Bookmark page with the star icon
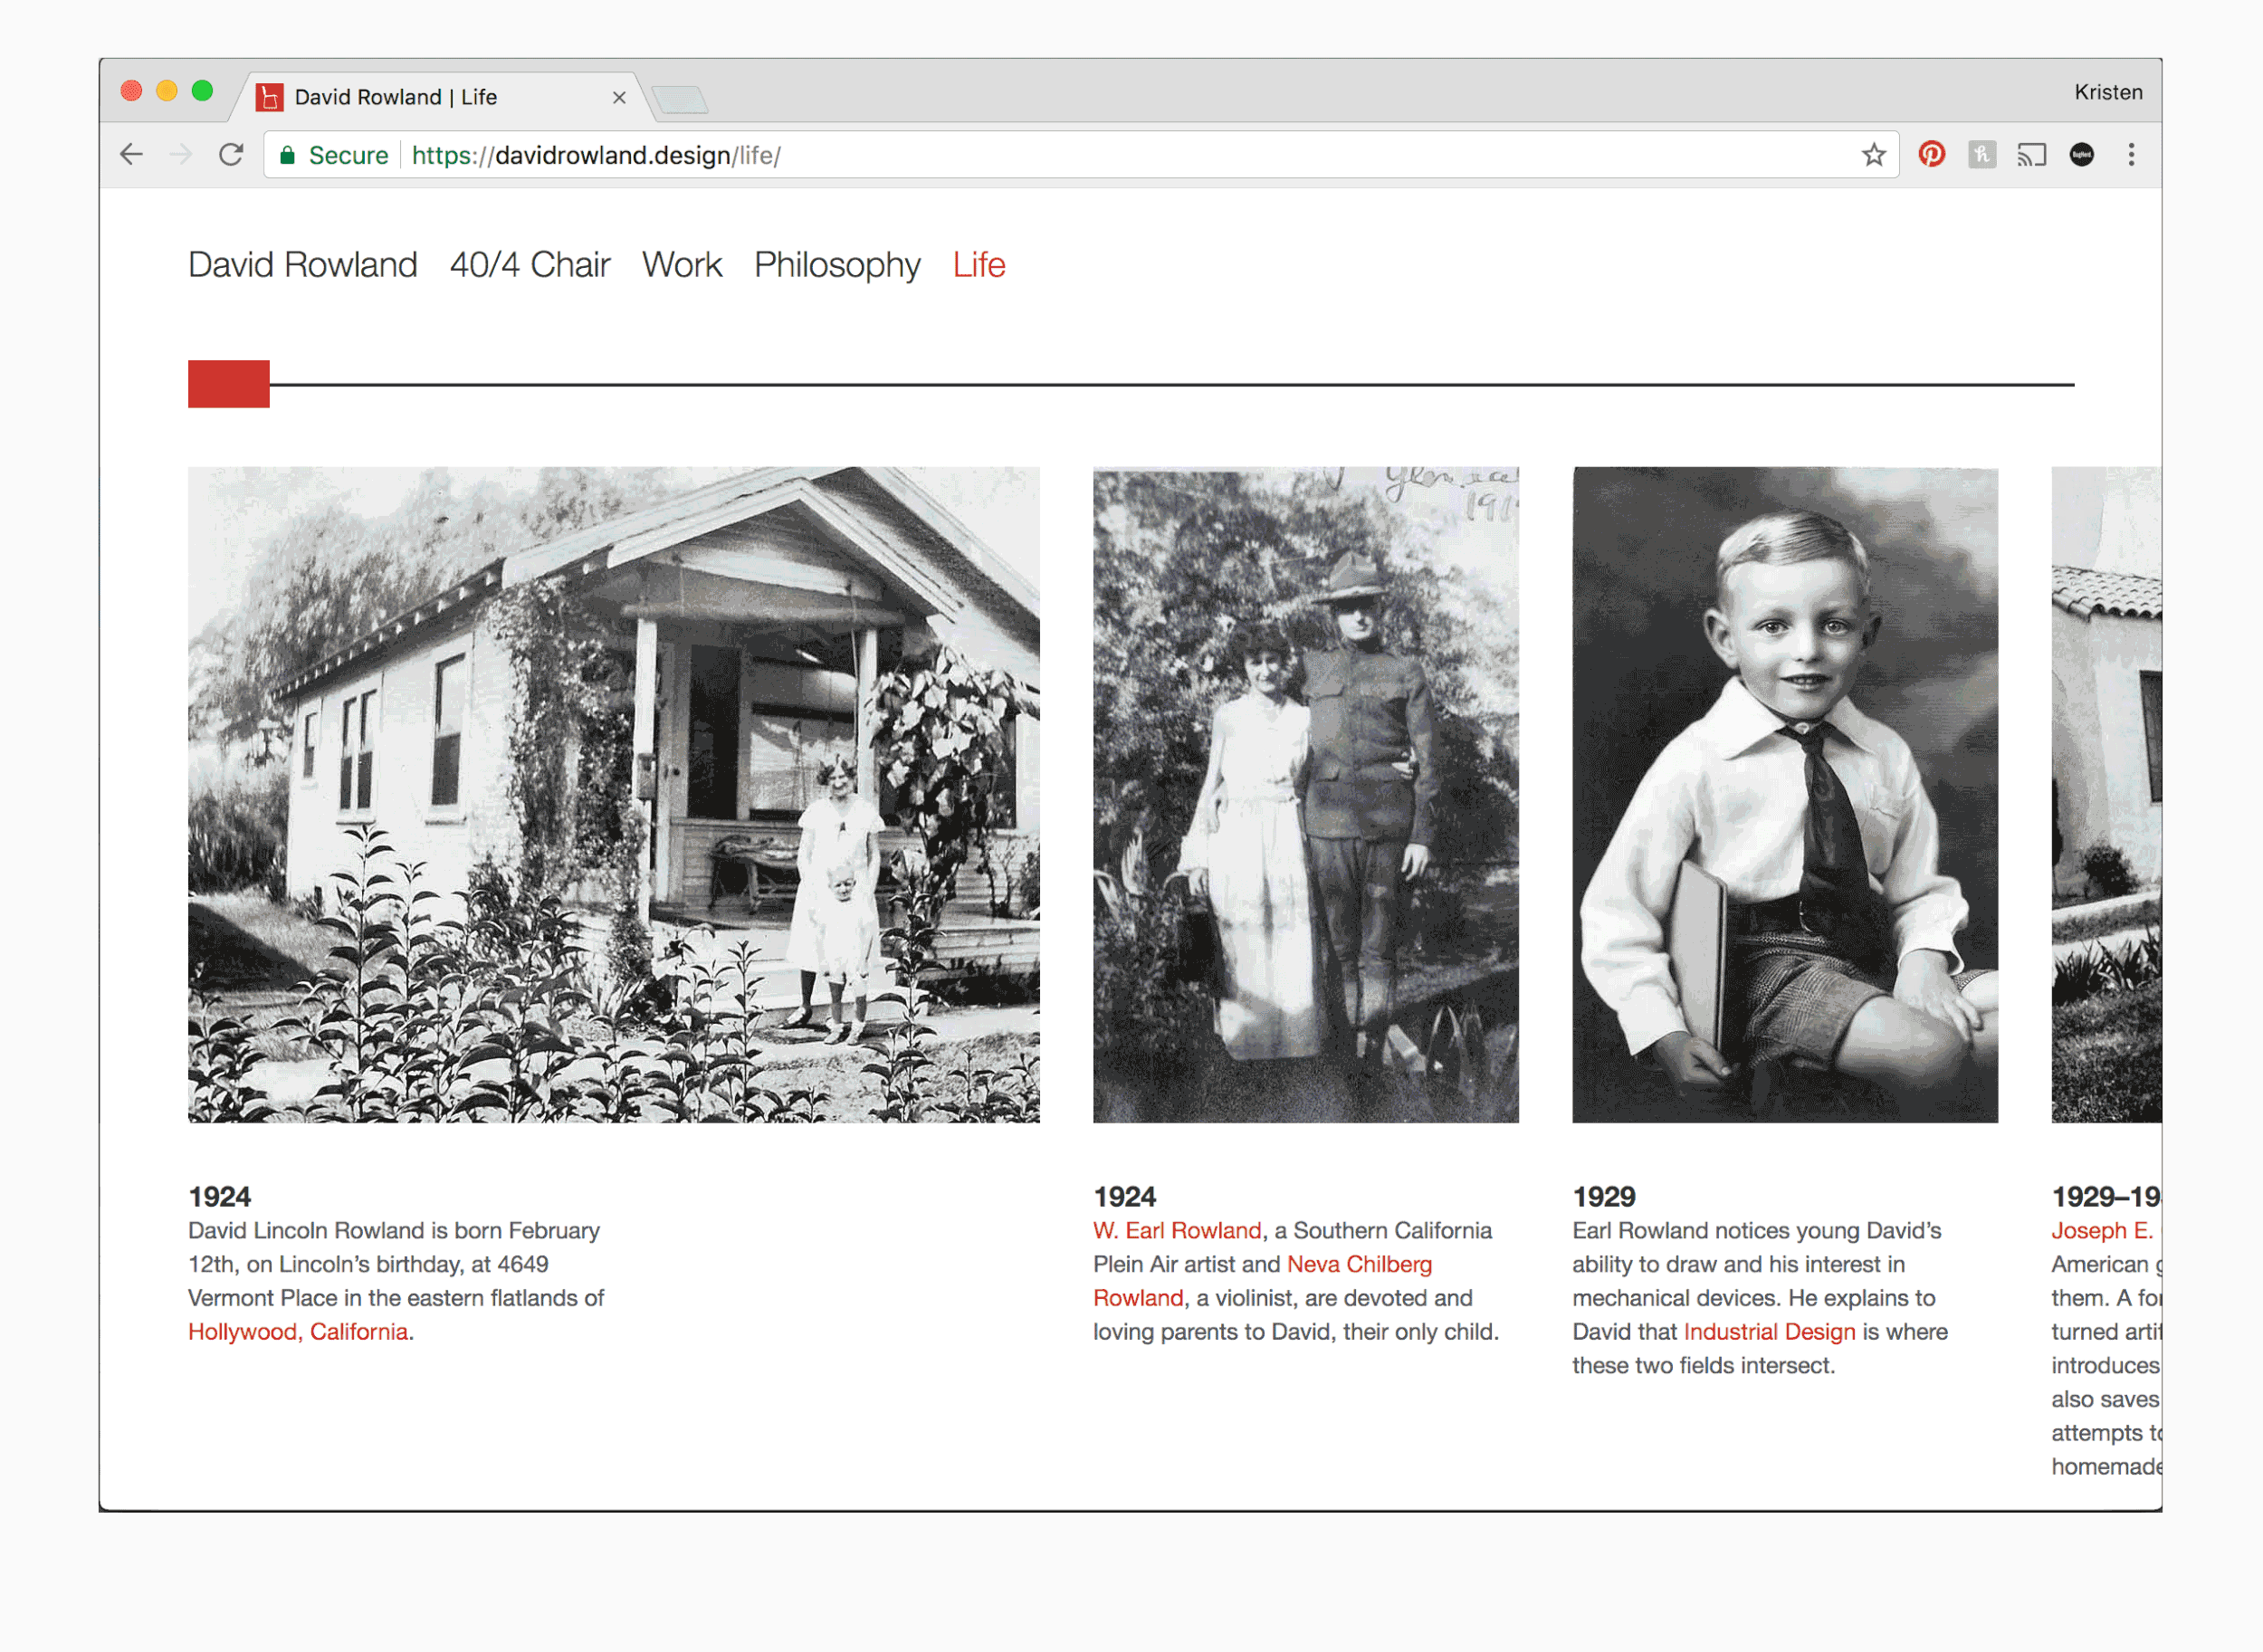The image size is (2263, 1652). (1873, 155)
